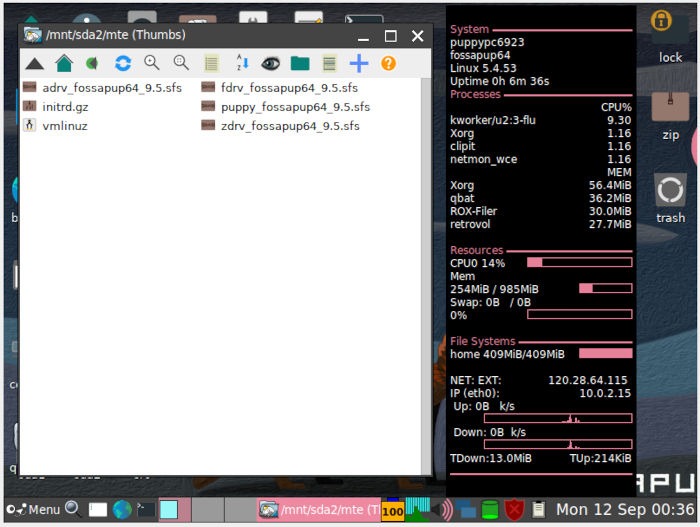The height and width of the screenshot is (527, 700).
Task: Click the zip desktop icon
Action: (670, 117)
